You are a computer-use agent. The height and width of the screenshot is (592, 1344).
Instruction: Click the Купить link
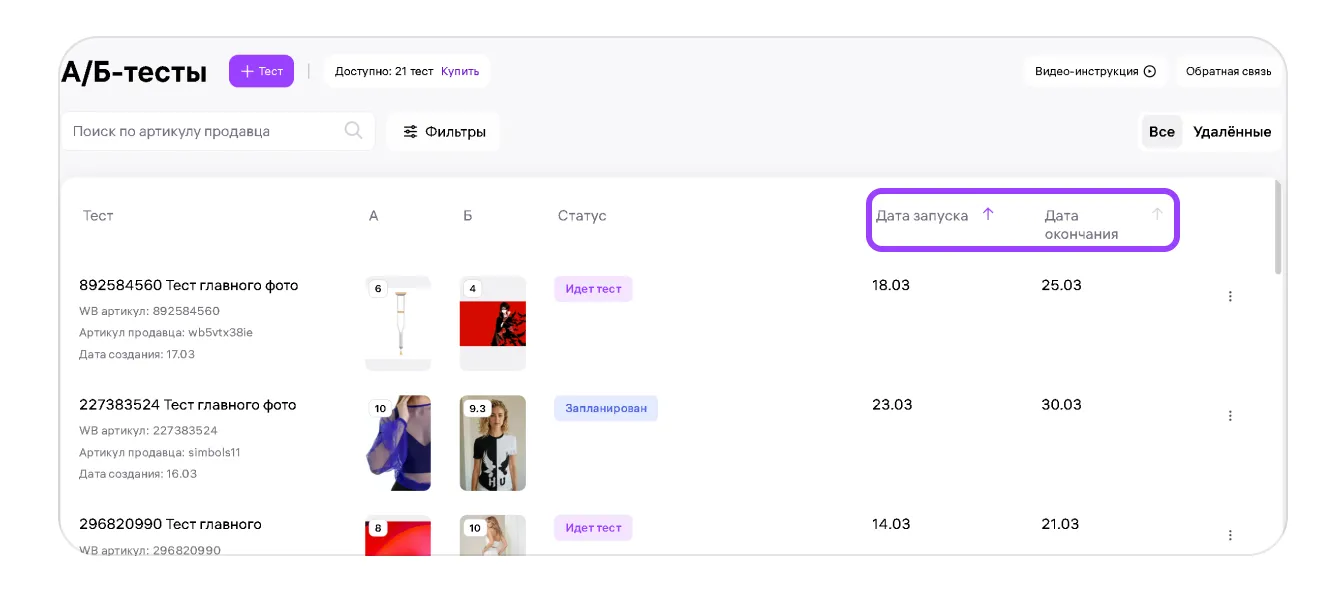[x=460, y=72]
